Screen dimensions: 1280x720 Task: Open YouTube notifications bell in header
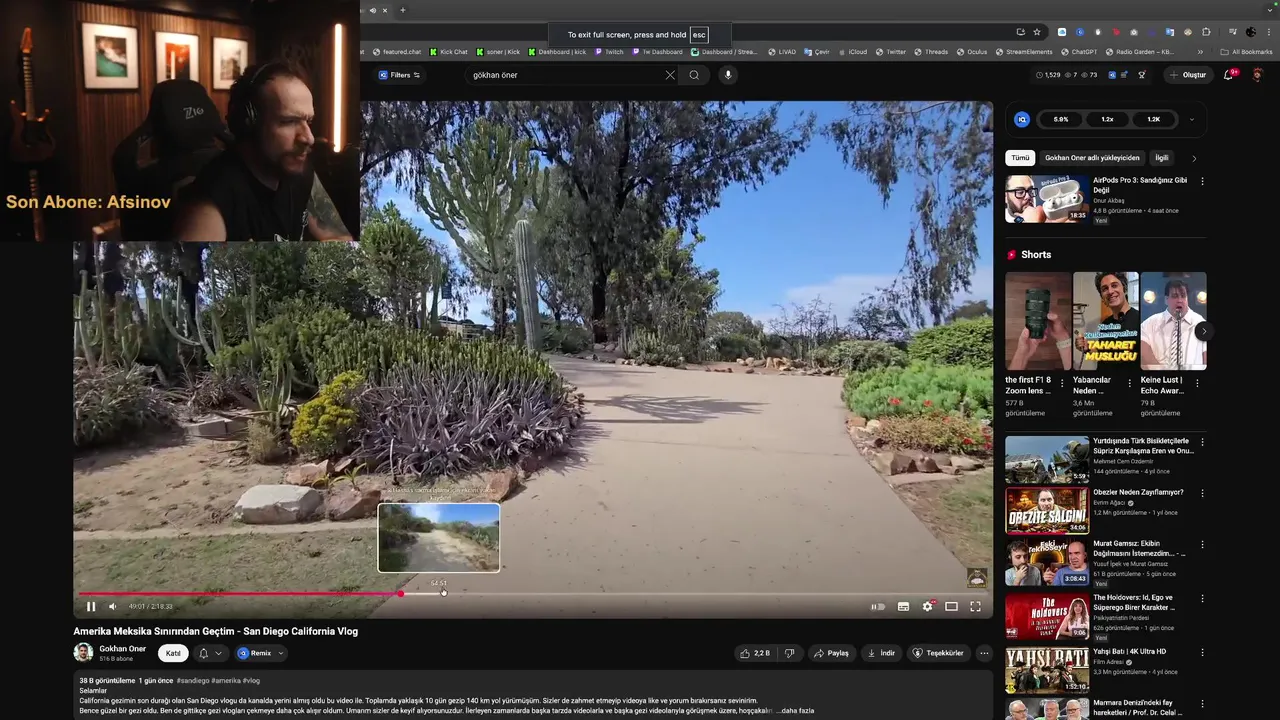(1229, 75)
